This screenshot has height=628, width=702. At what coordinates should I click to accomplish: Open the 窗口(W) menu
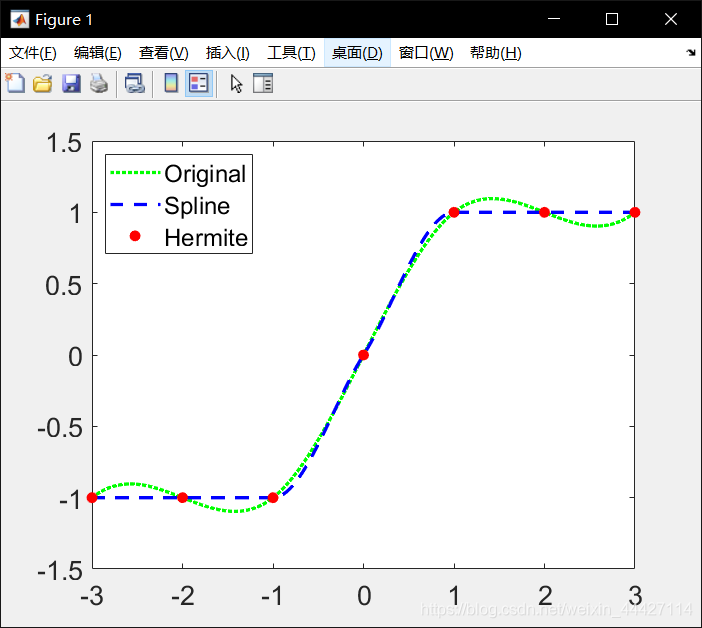pyautogui.click(x=426, y=53)
